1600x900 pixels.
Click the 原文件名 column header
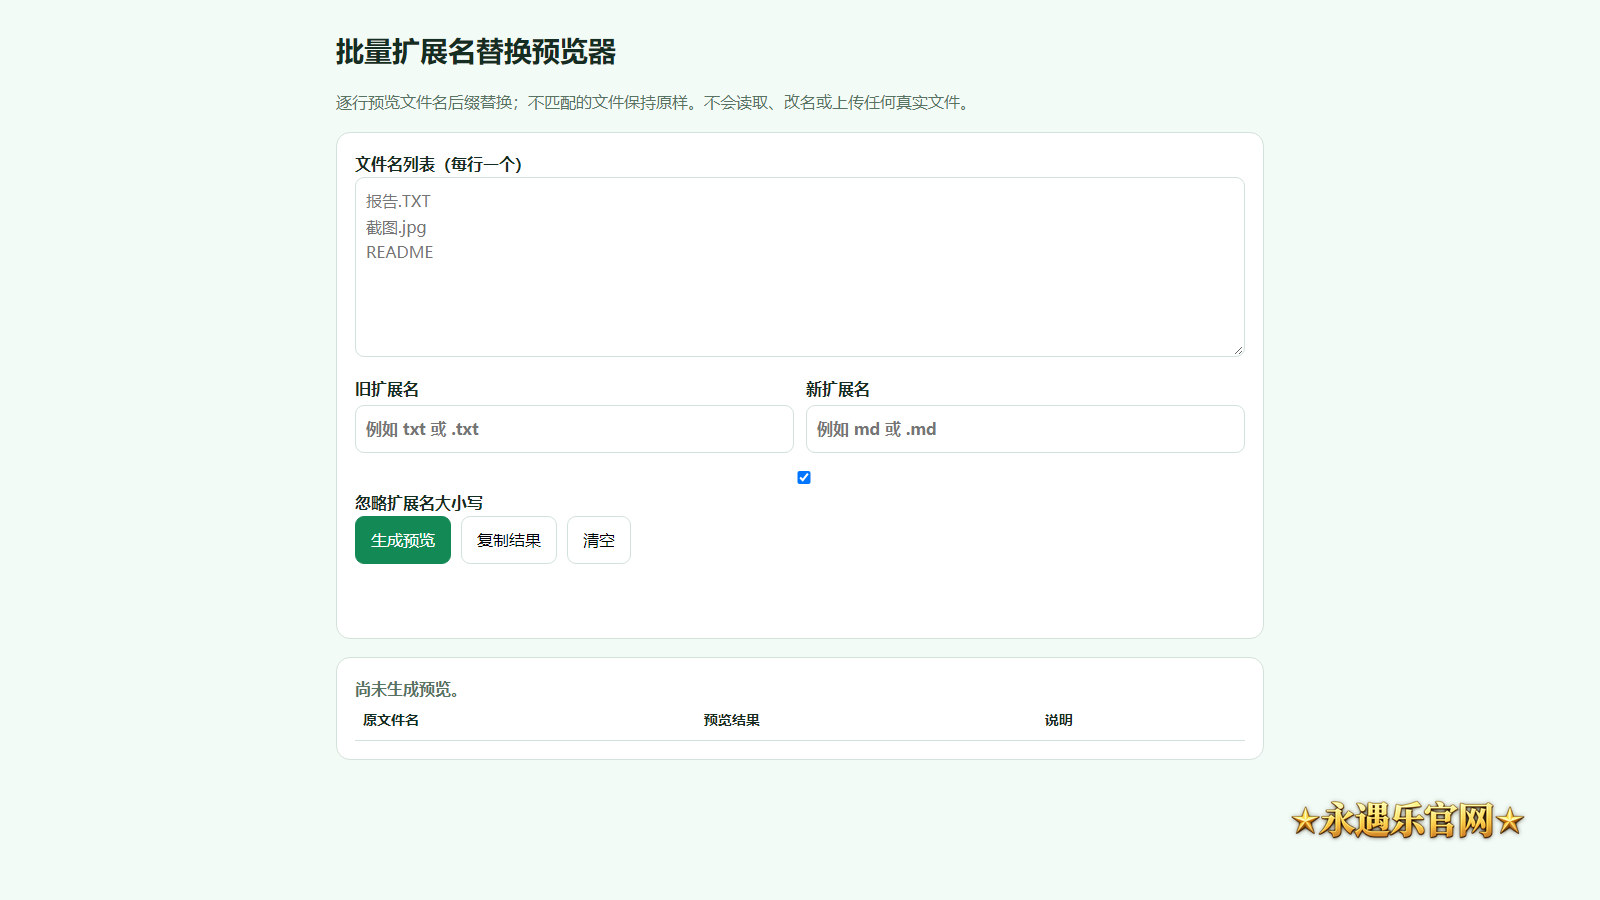tap(391, 720)
